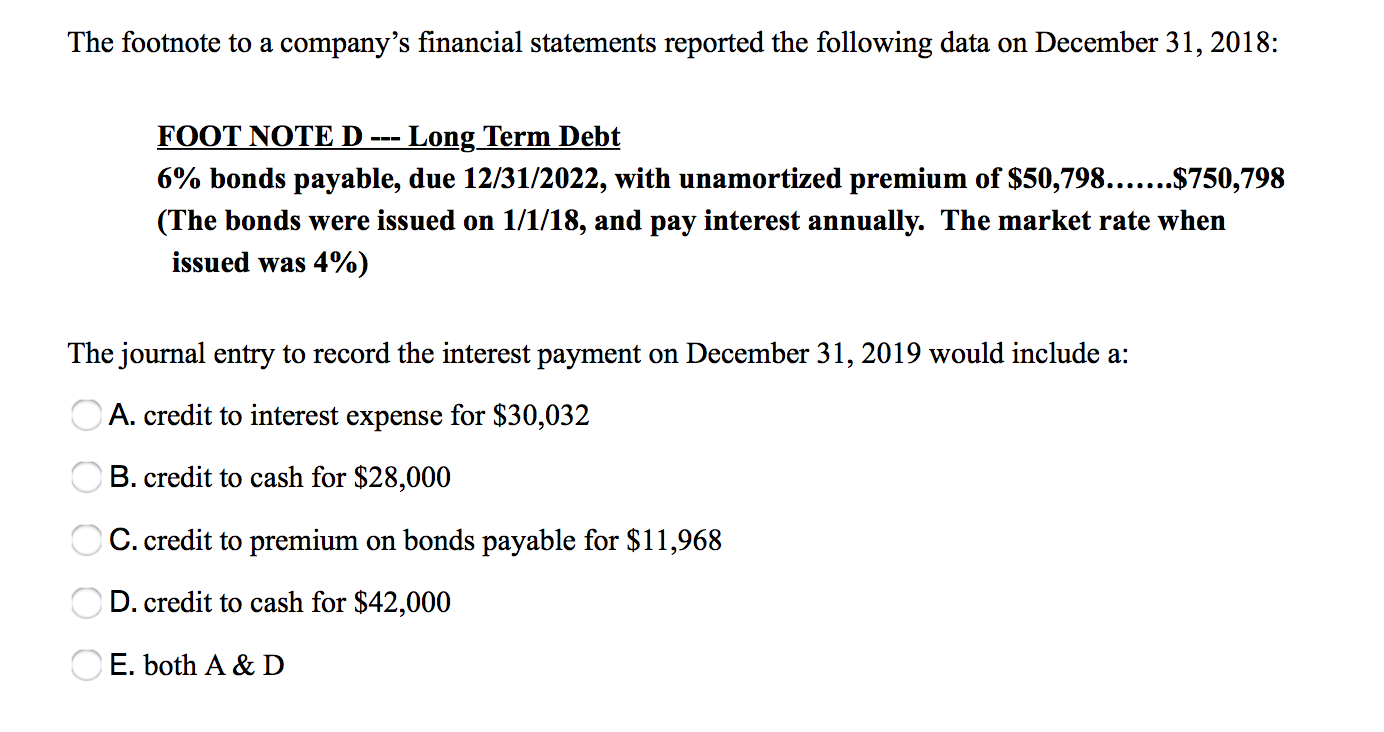Select radio button for answer E
The height and width of the screenshot is (732, 1384).
(x=86, y=664)
